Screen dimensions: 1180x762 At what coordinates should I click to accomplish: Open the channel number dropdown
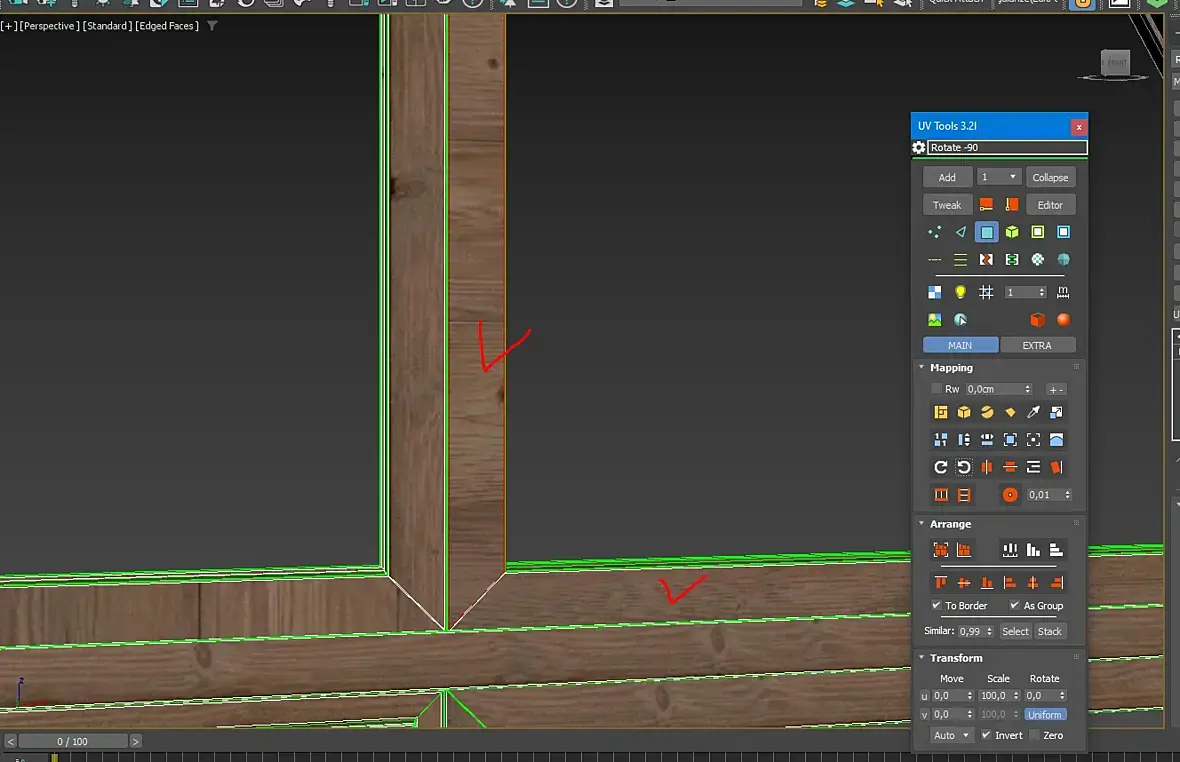coord(998,178)
